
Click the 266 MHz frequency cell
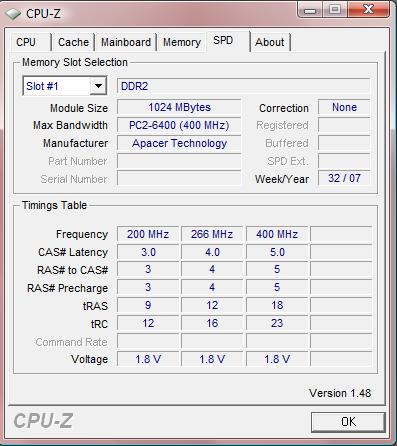pyautogui.click(x=212, y=234)
